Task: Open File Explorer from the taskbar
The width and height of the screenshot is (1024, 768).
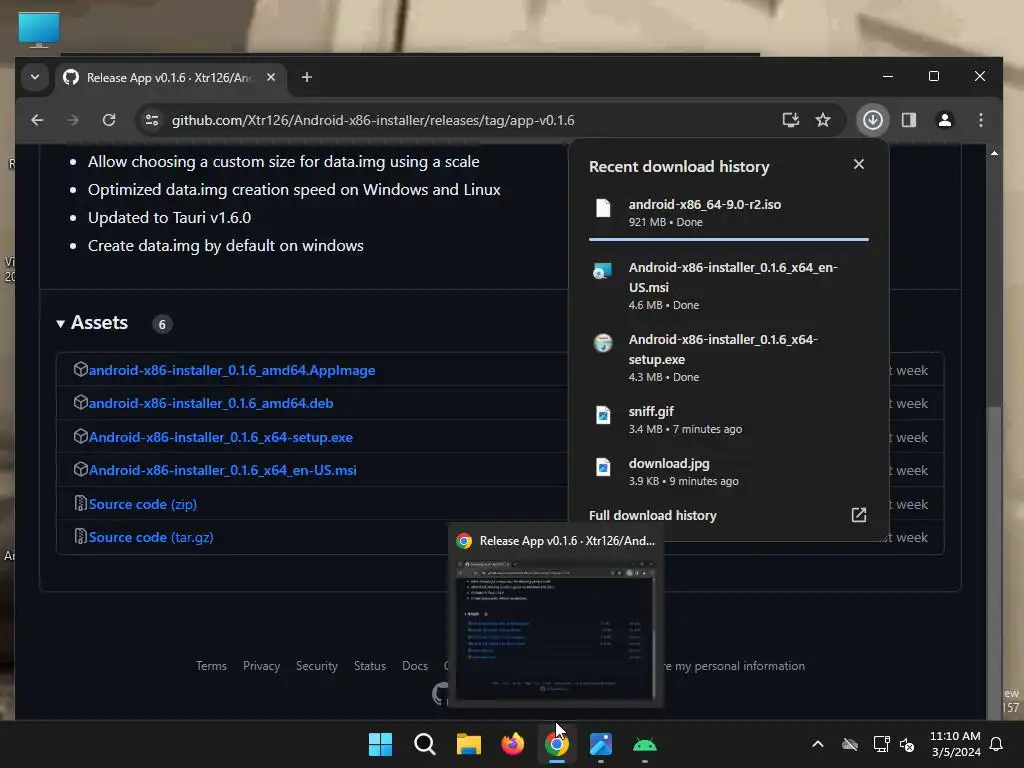Action: click(468, 744)
